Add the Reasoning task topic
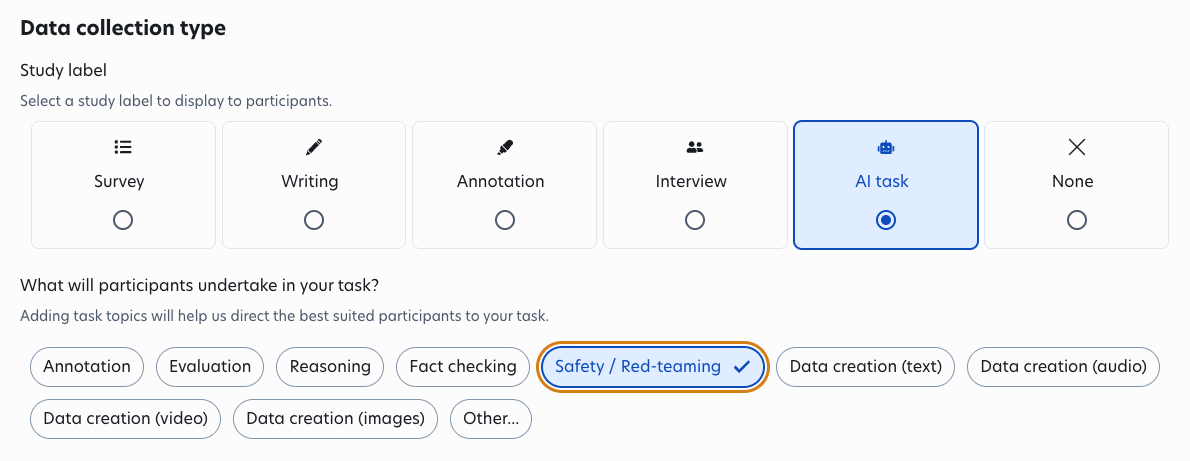The height and width of the screenshot is (461, 1190). pos(330,367)
